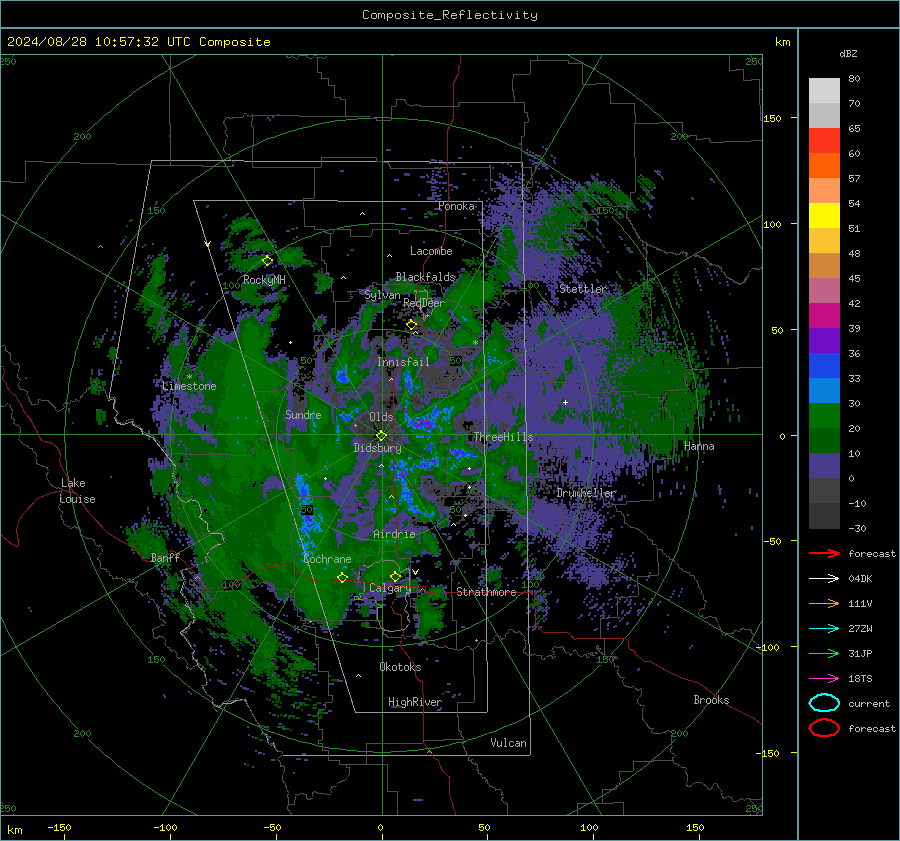Click the Sundre town label
The image size is (900, 841).
(x=303, y=415)
